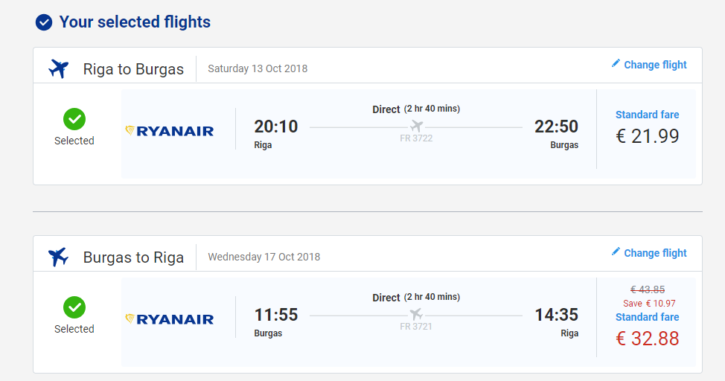Select the Standard fare € 32.88 price
Viewport: 725px width, 381px height.
click(x=647, y=338)
